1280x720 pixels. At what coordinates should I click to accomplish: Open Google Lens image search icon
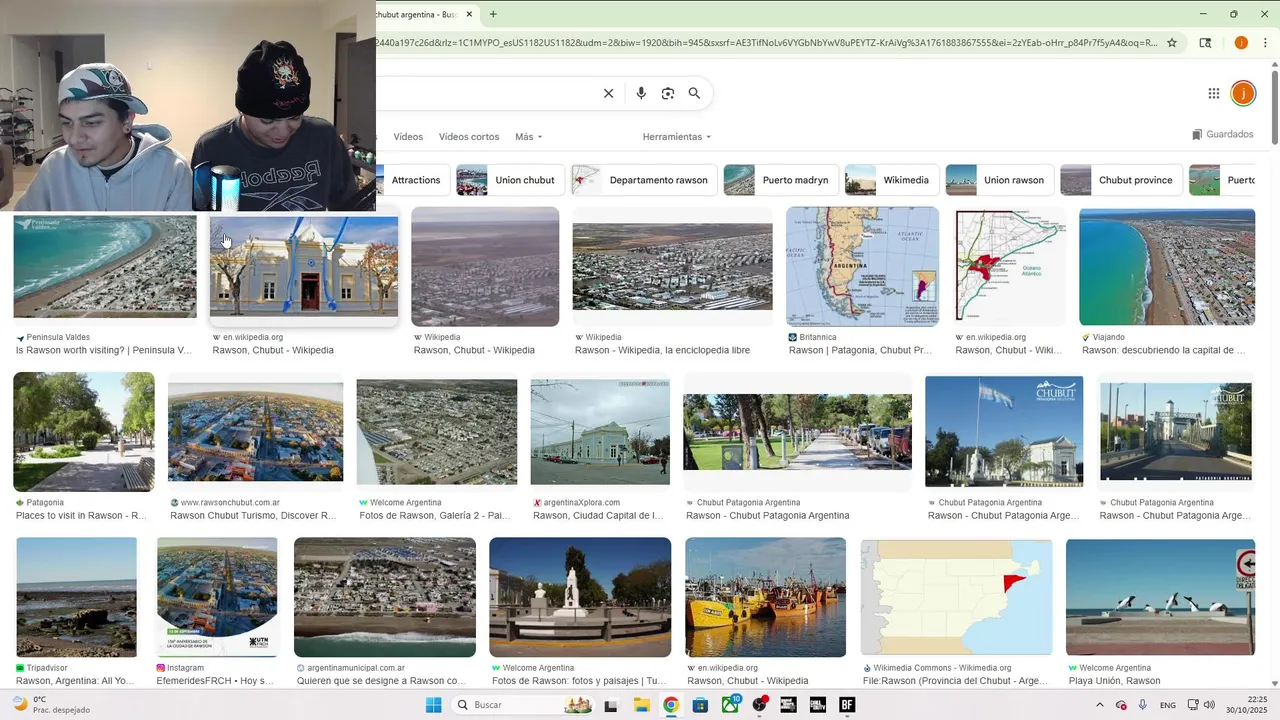668,93
